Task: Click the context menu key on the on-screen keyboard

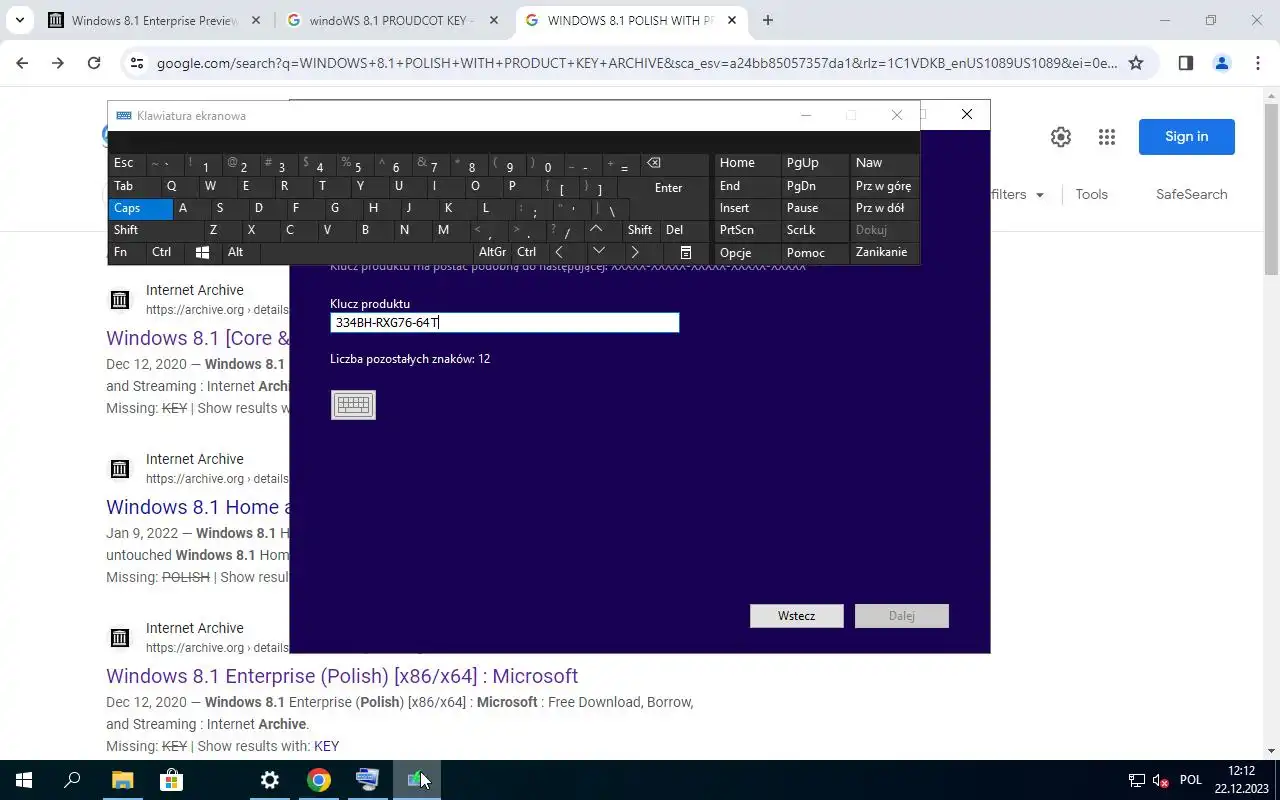Action: point(686,252)
